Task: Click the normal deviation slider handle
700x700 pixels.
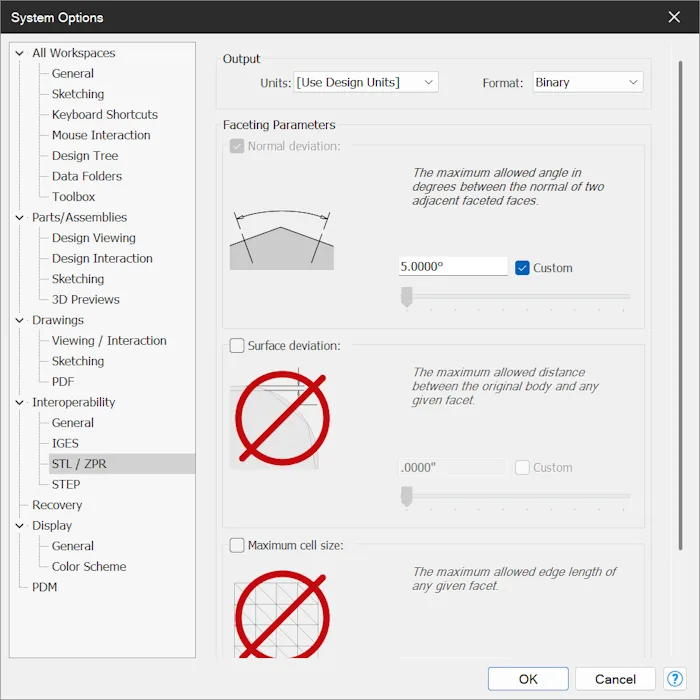Action: 406,296
